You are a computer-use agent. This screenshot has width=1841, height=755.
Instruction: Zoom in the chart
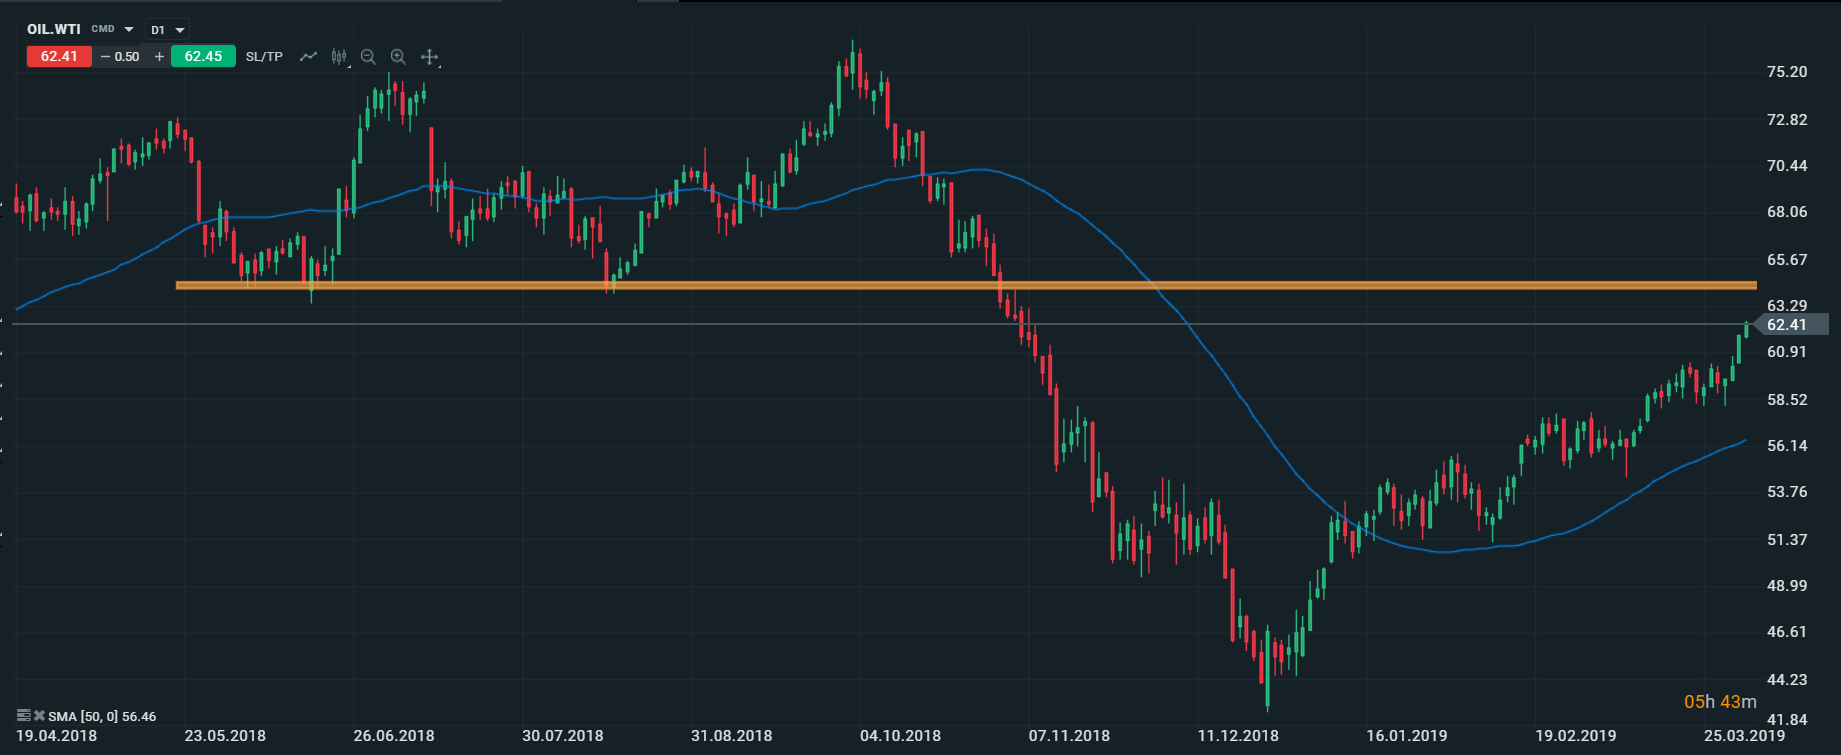(x=398, y=57)
